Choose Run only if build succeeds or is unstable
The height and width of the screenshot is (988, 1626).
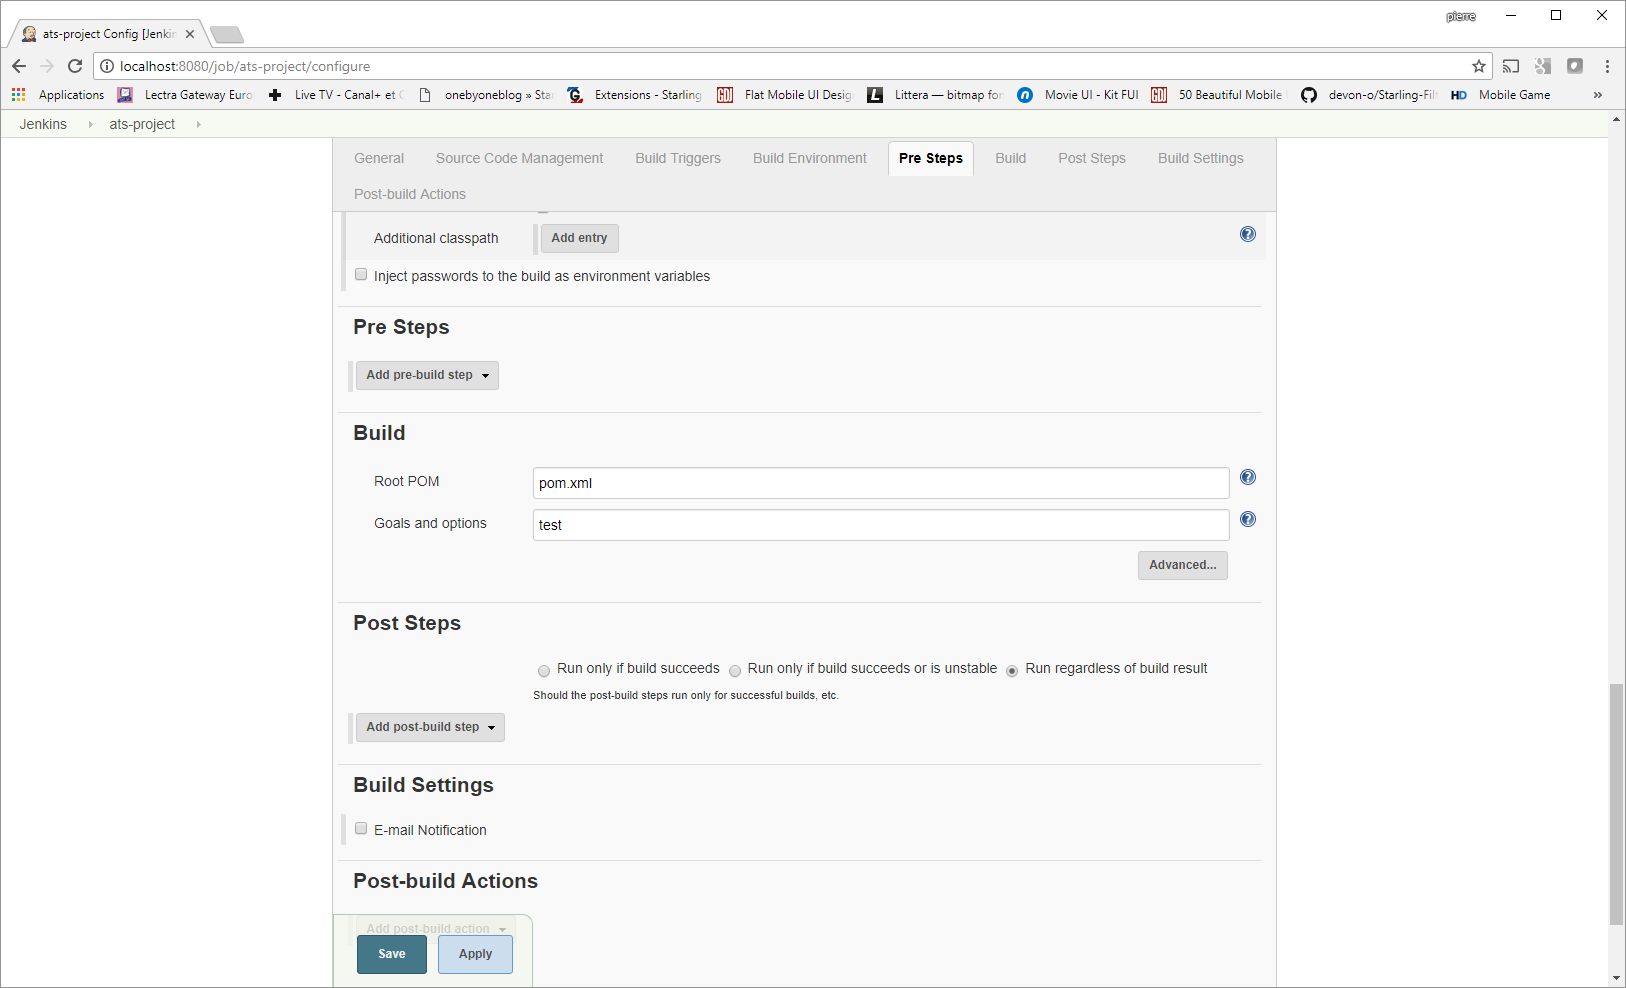735,671
